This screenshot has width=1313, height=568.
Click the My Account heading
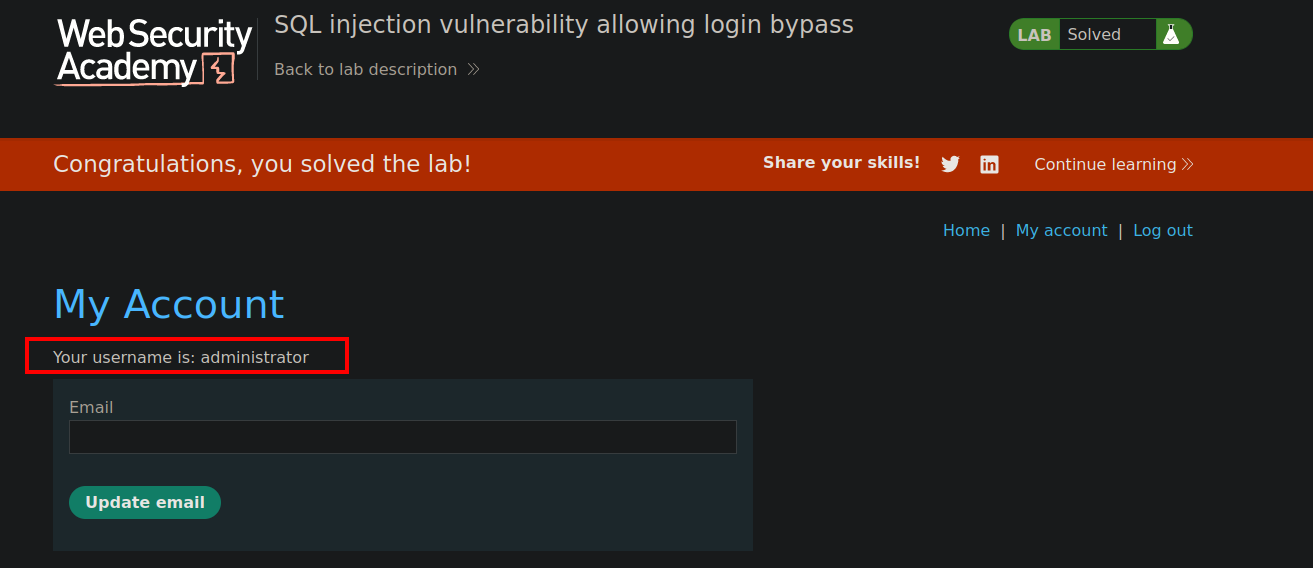(169, 304)
